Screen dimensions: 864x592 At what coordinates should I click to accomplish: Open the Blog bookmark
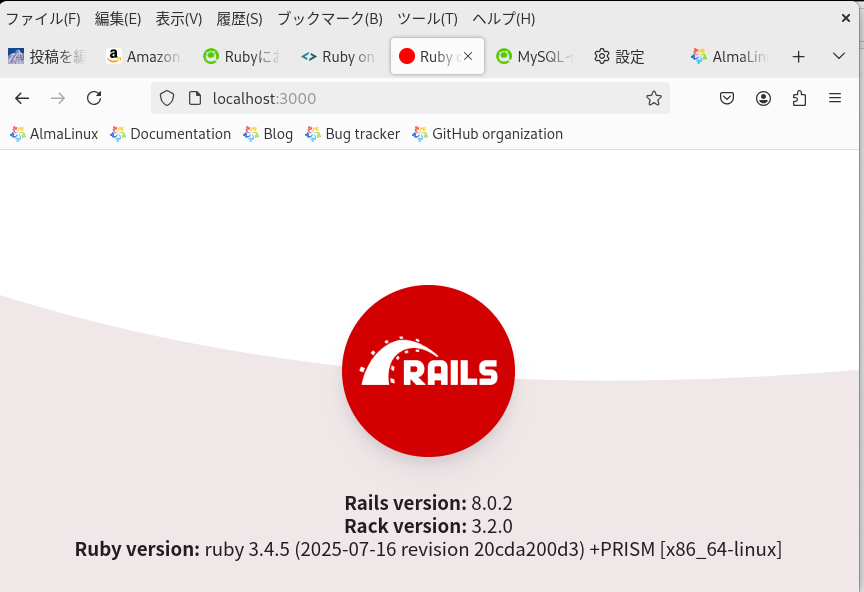(268, 134)
